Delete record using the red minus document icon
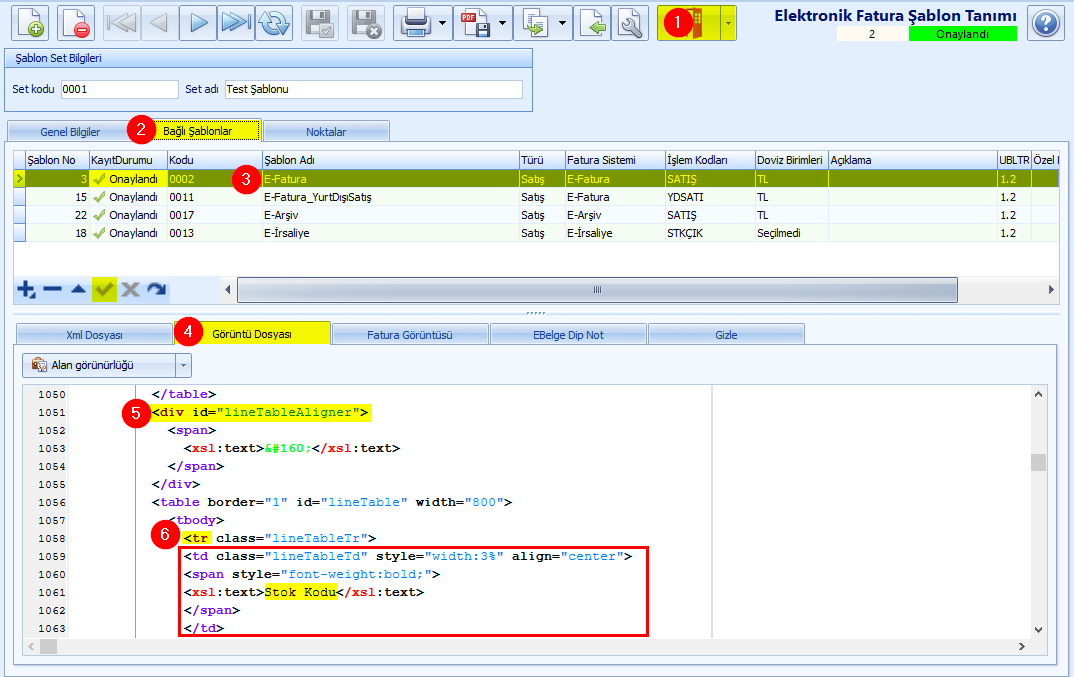 point(76,23)
